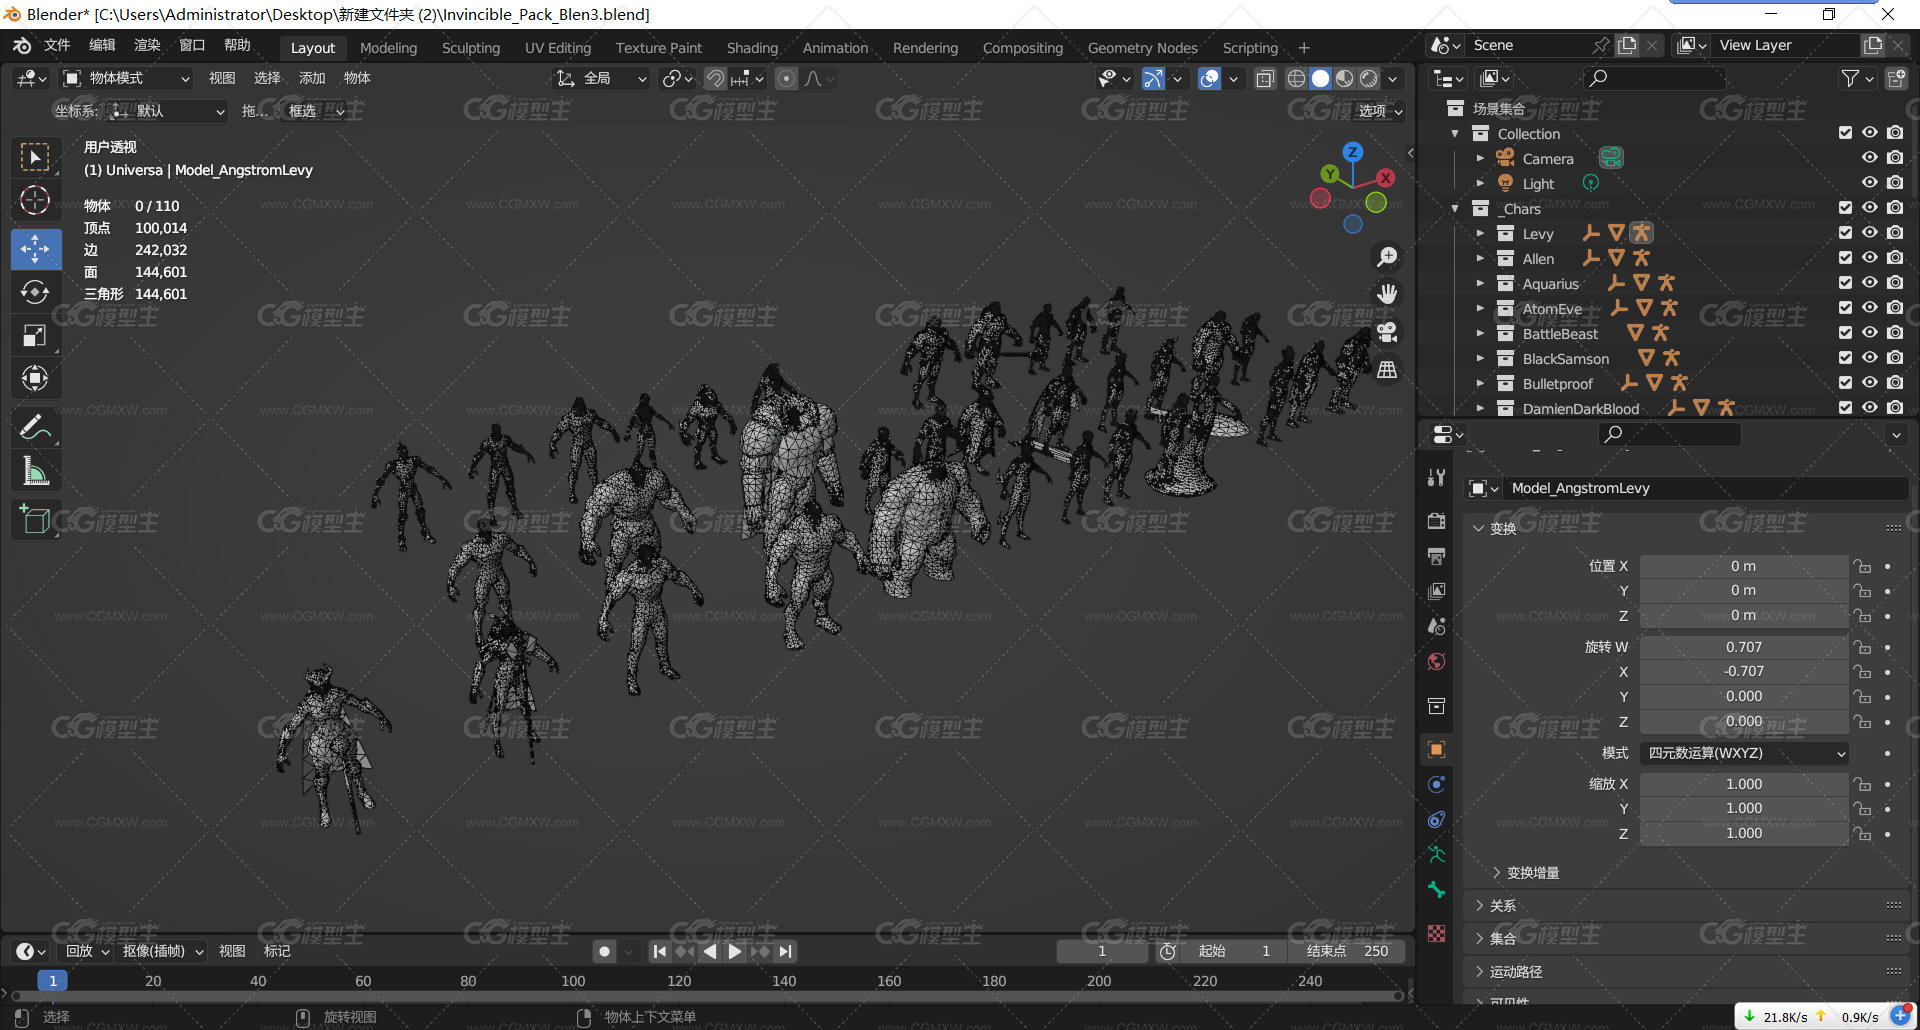Click the pan view hand icon
This screenshot has width=1920, height=1030.
click(1387, 294)
